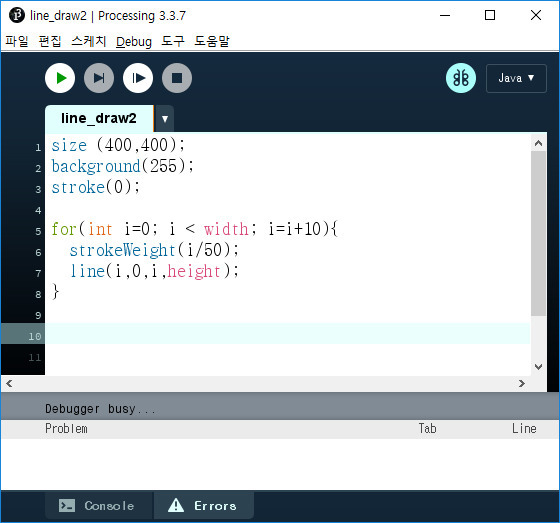Minimize the Processing window
The height and width of the screenshot is (523, 560).
445,15
